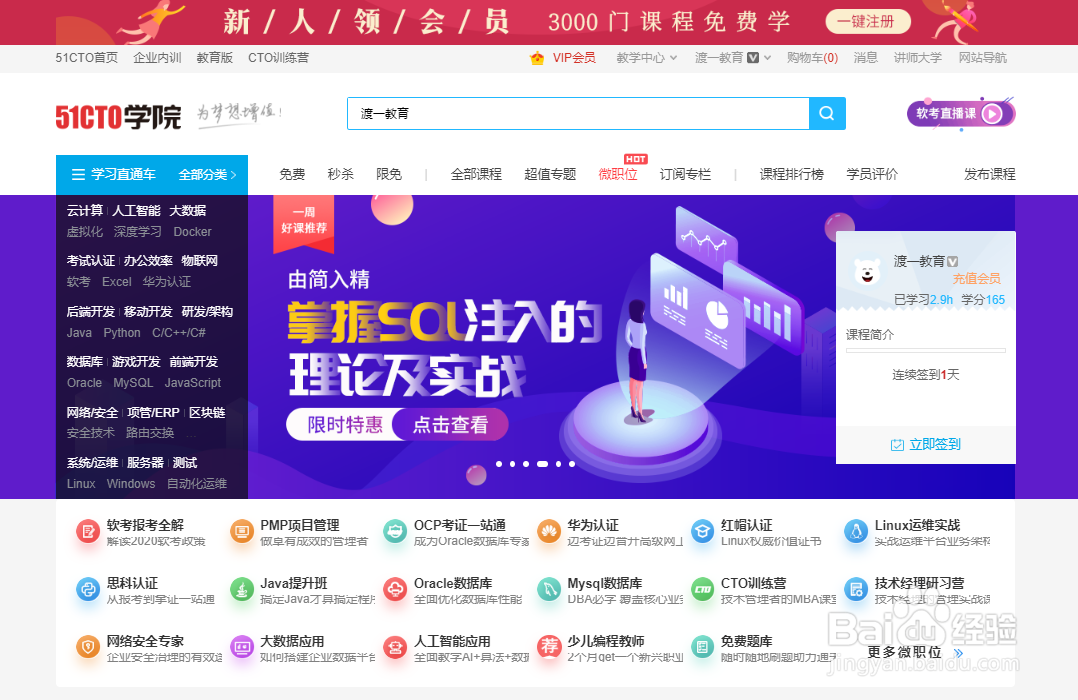Screen dimensions: 1078x700
Task: Click the 点击查看 banner button
Action: pyautogui.click(x=450, y=425)
